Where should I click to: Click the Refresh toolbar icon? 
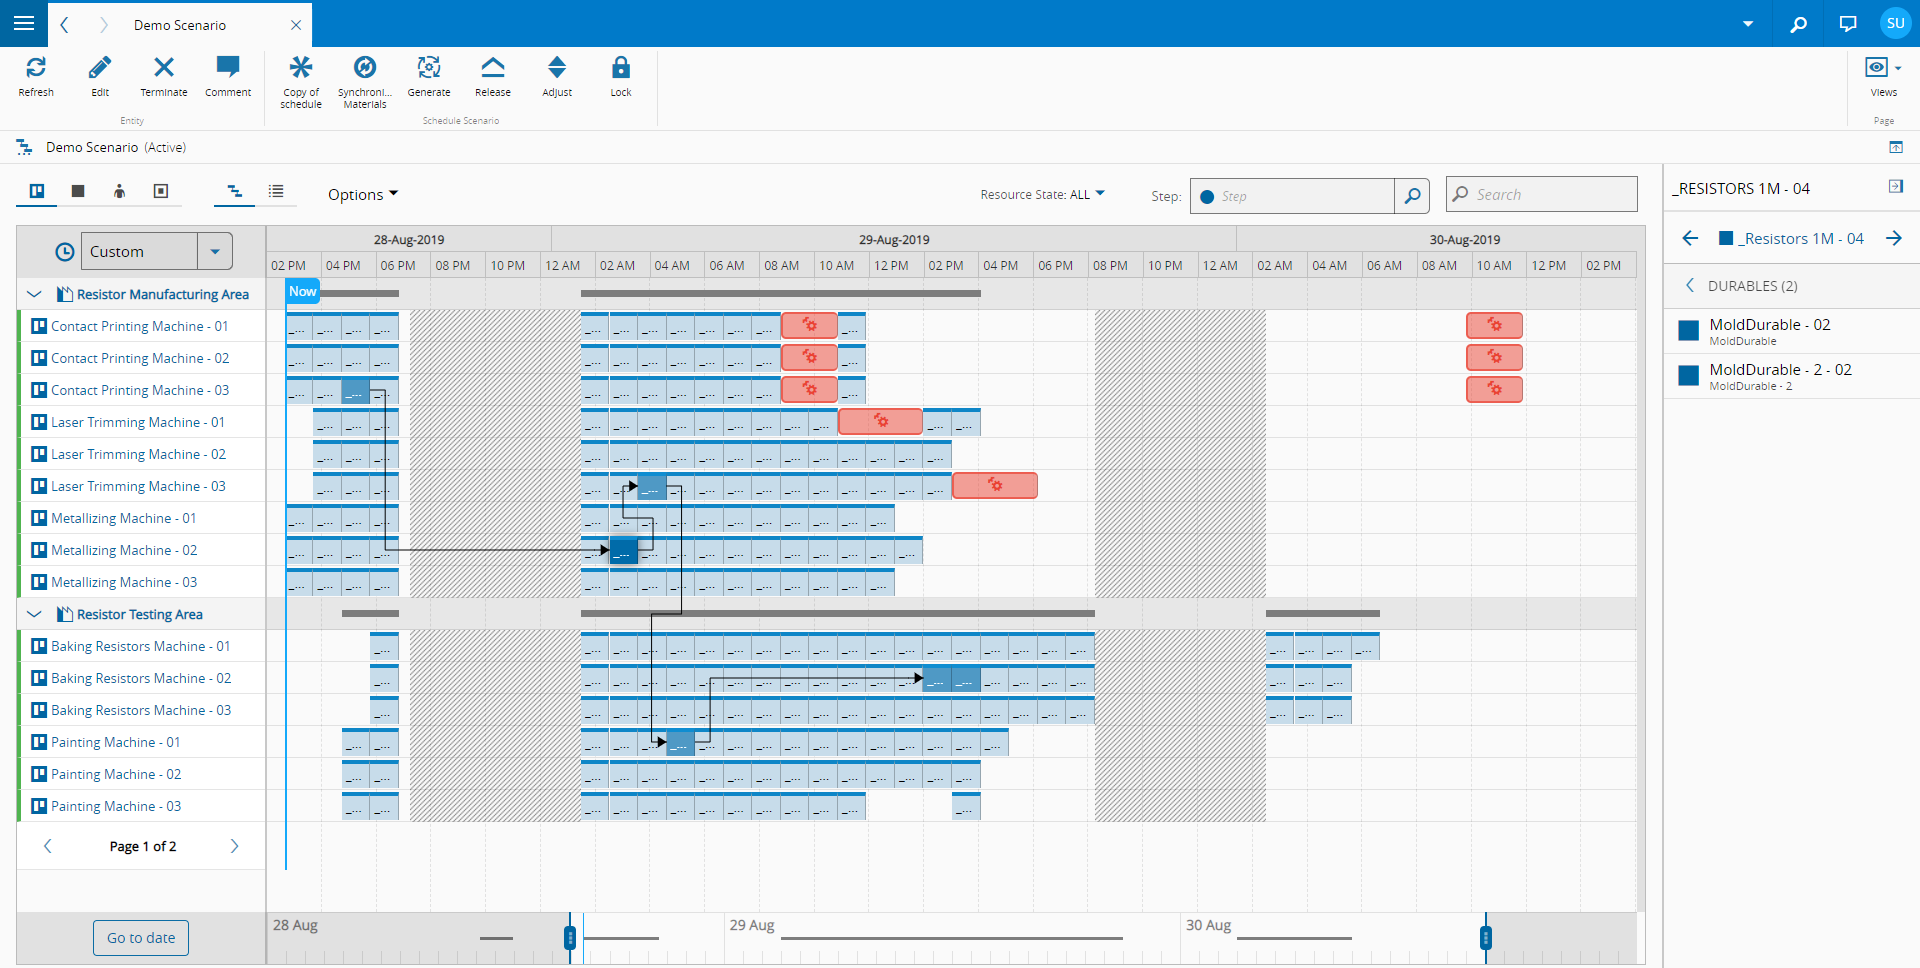(x=36, y=68)
